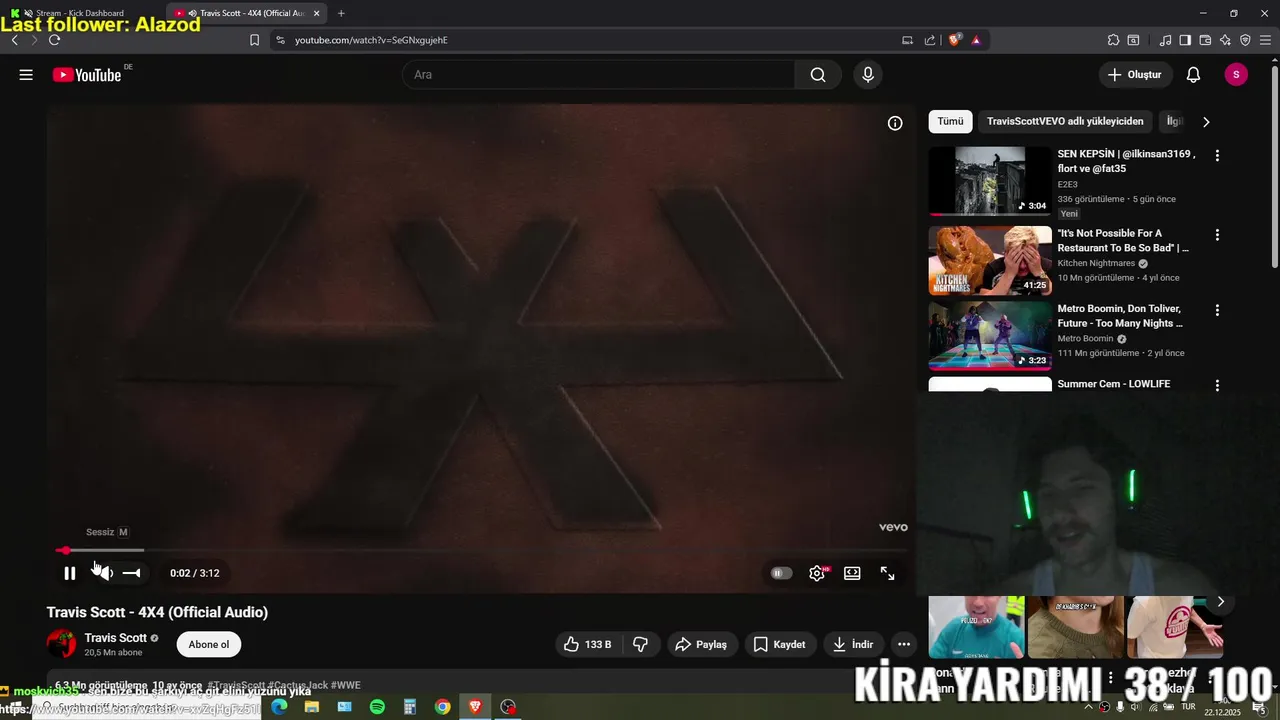Open the browser extensions puzzle icon
The width and height of the screenshot is (1280, 720).
coord(1113,40)
